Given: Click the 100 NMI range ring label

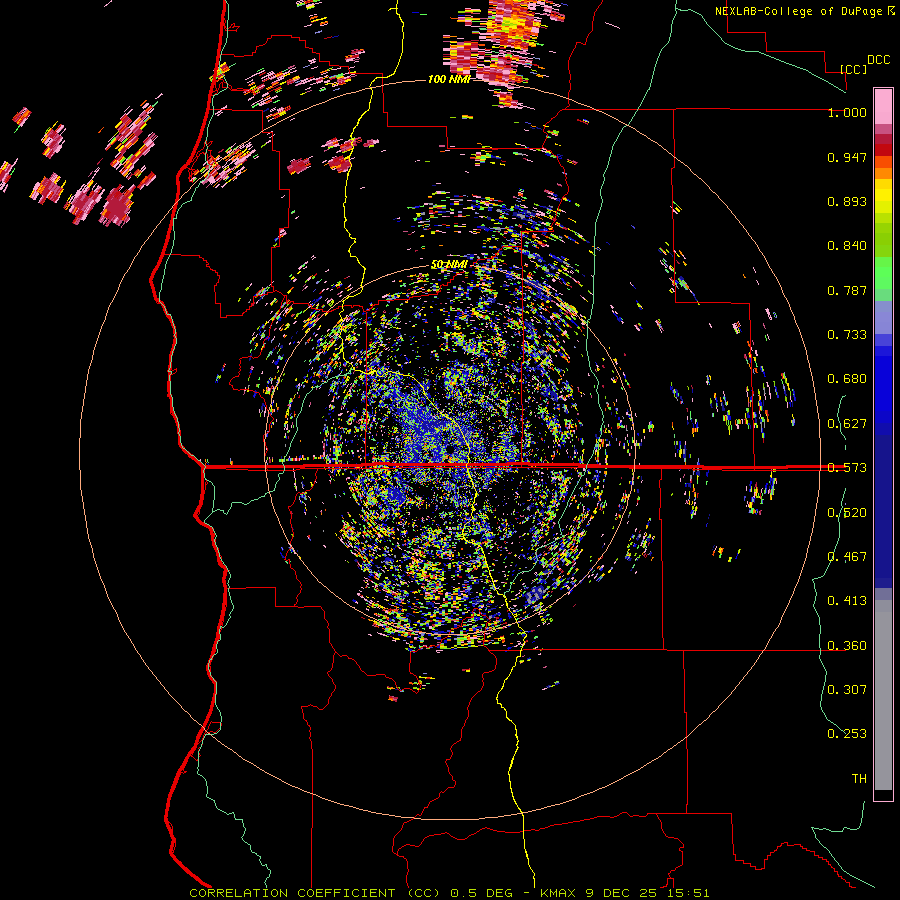Looking at the screenshot, I should point(448,79).
